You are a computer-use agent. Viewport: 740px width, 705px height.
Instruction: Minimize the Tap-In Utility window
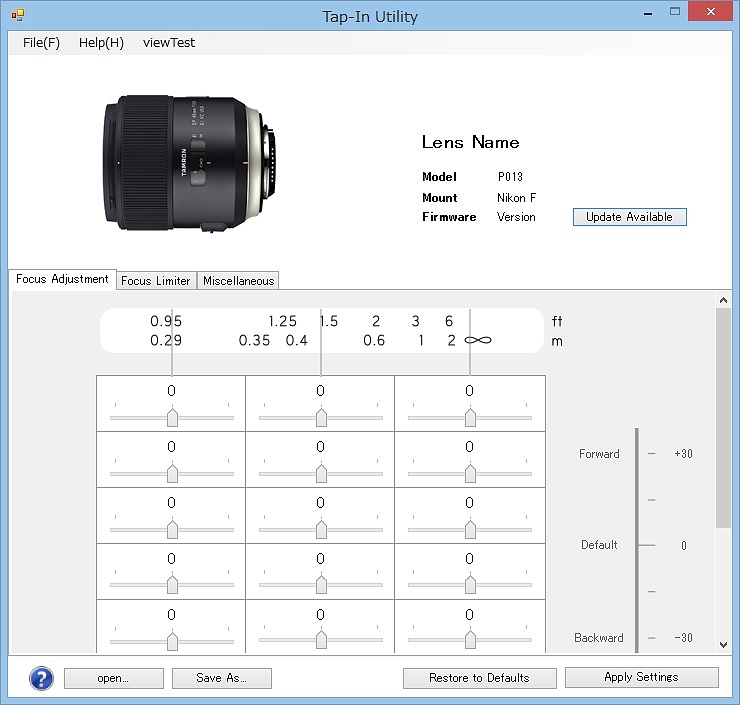click(x=648, y=12)
